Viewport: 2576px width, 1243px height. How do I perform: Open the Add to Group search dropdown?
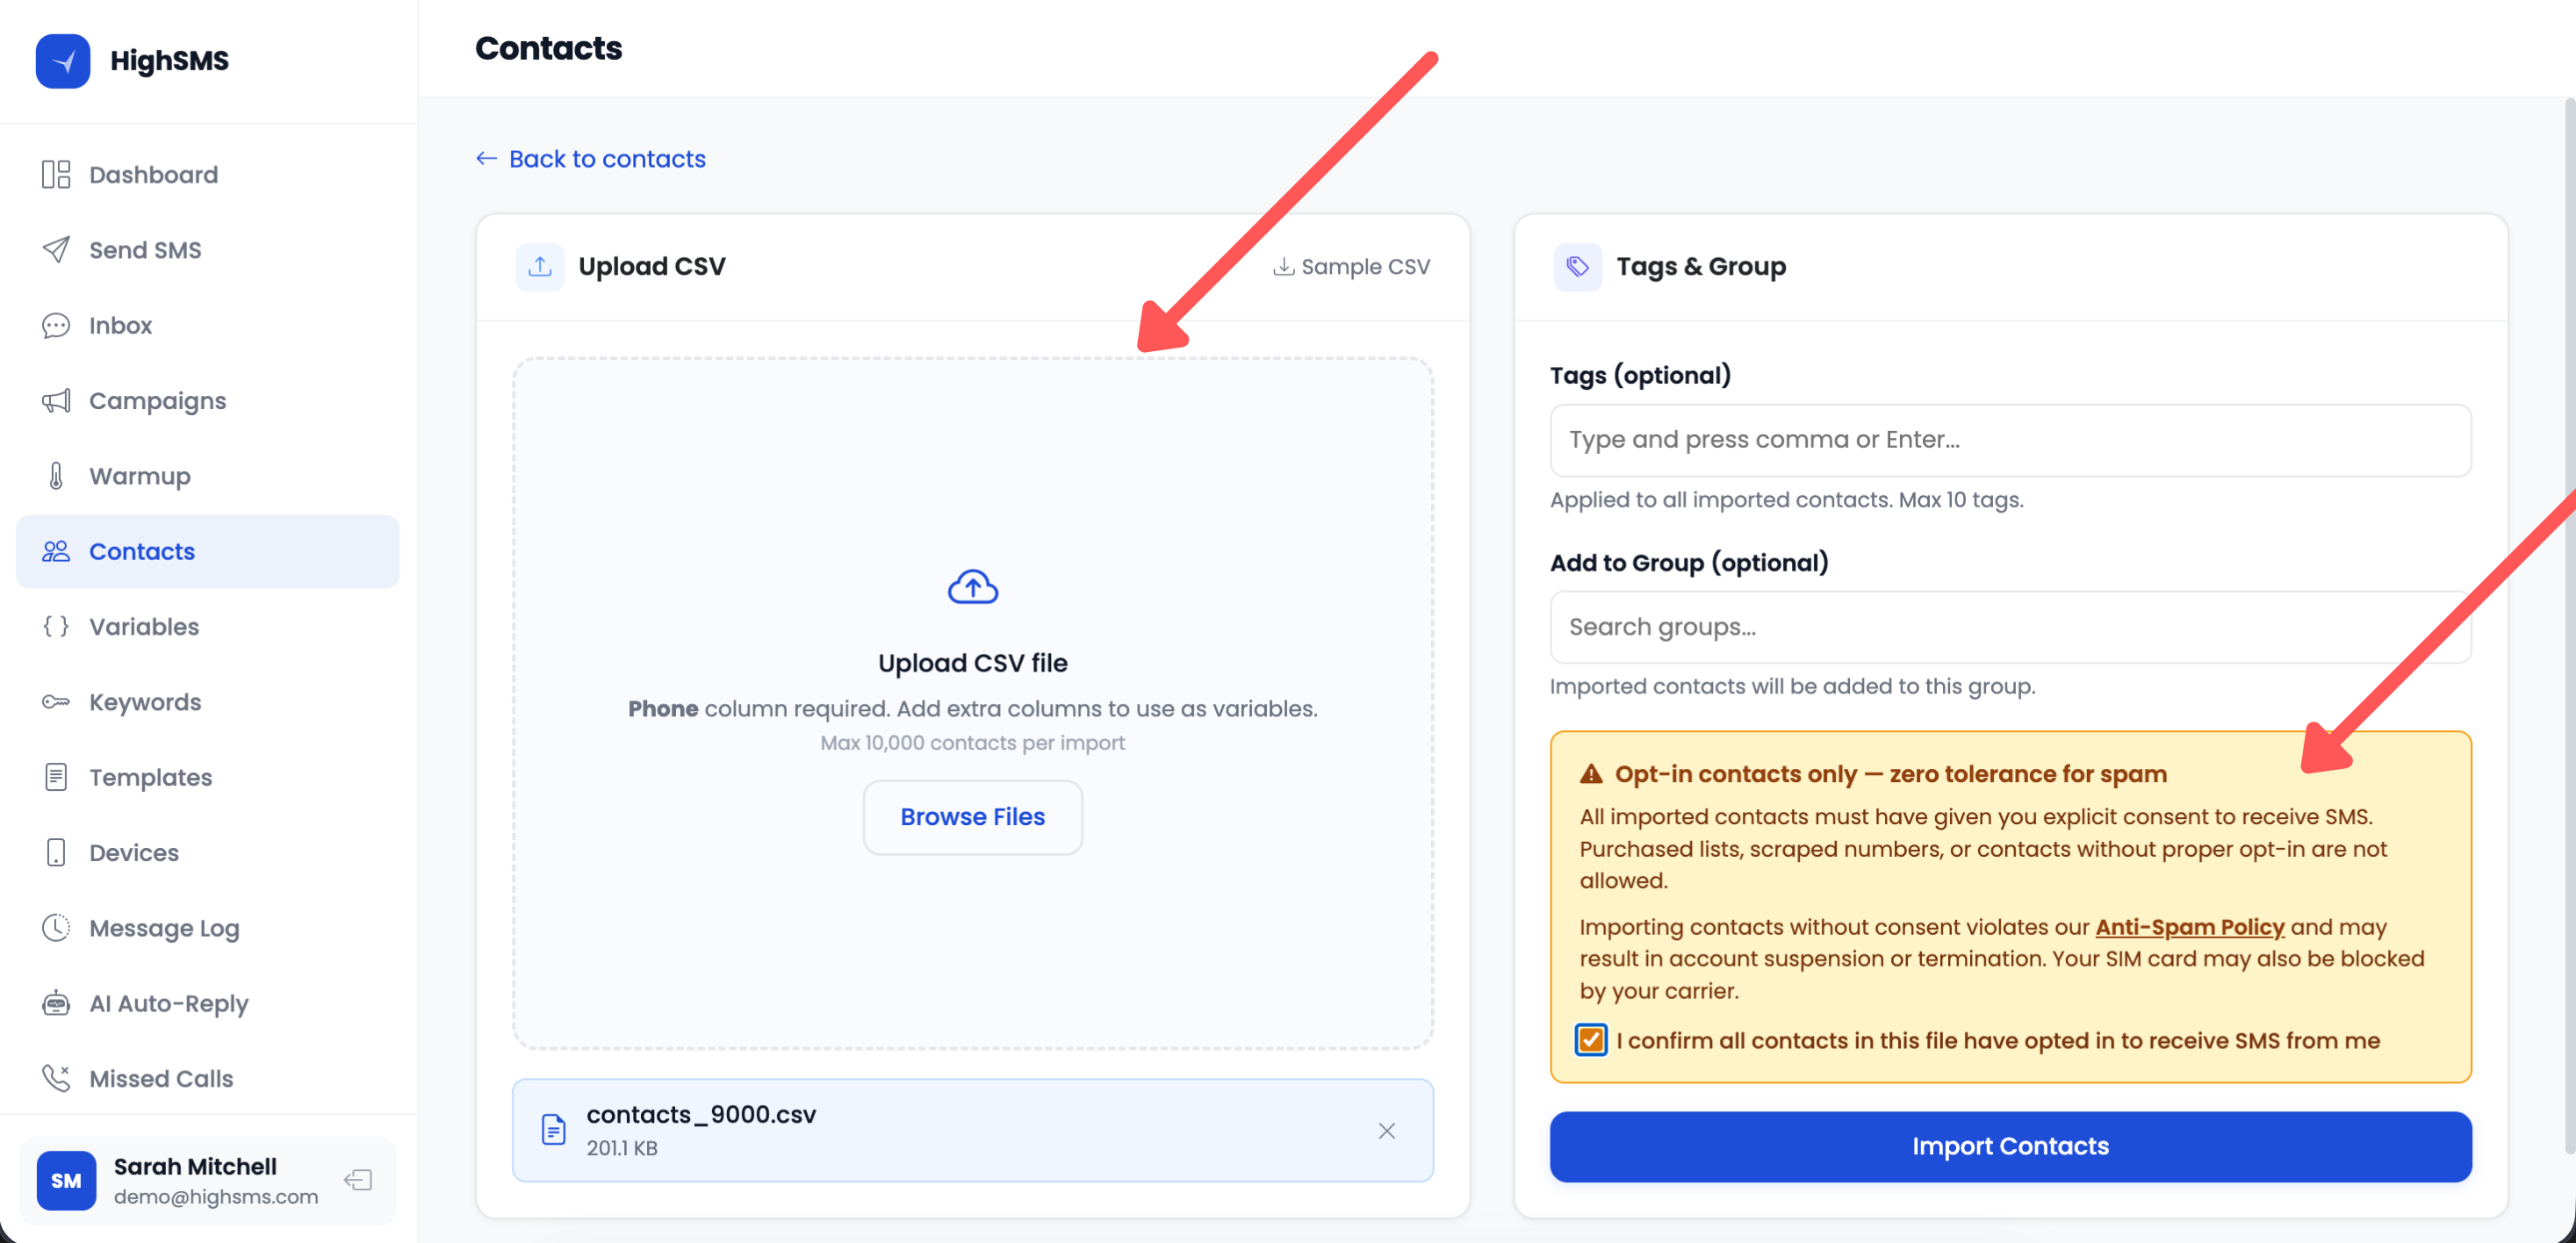tap(2010, 627)
